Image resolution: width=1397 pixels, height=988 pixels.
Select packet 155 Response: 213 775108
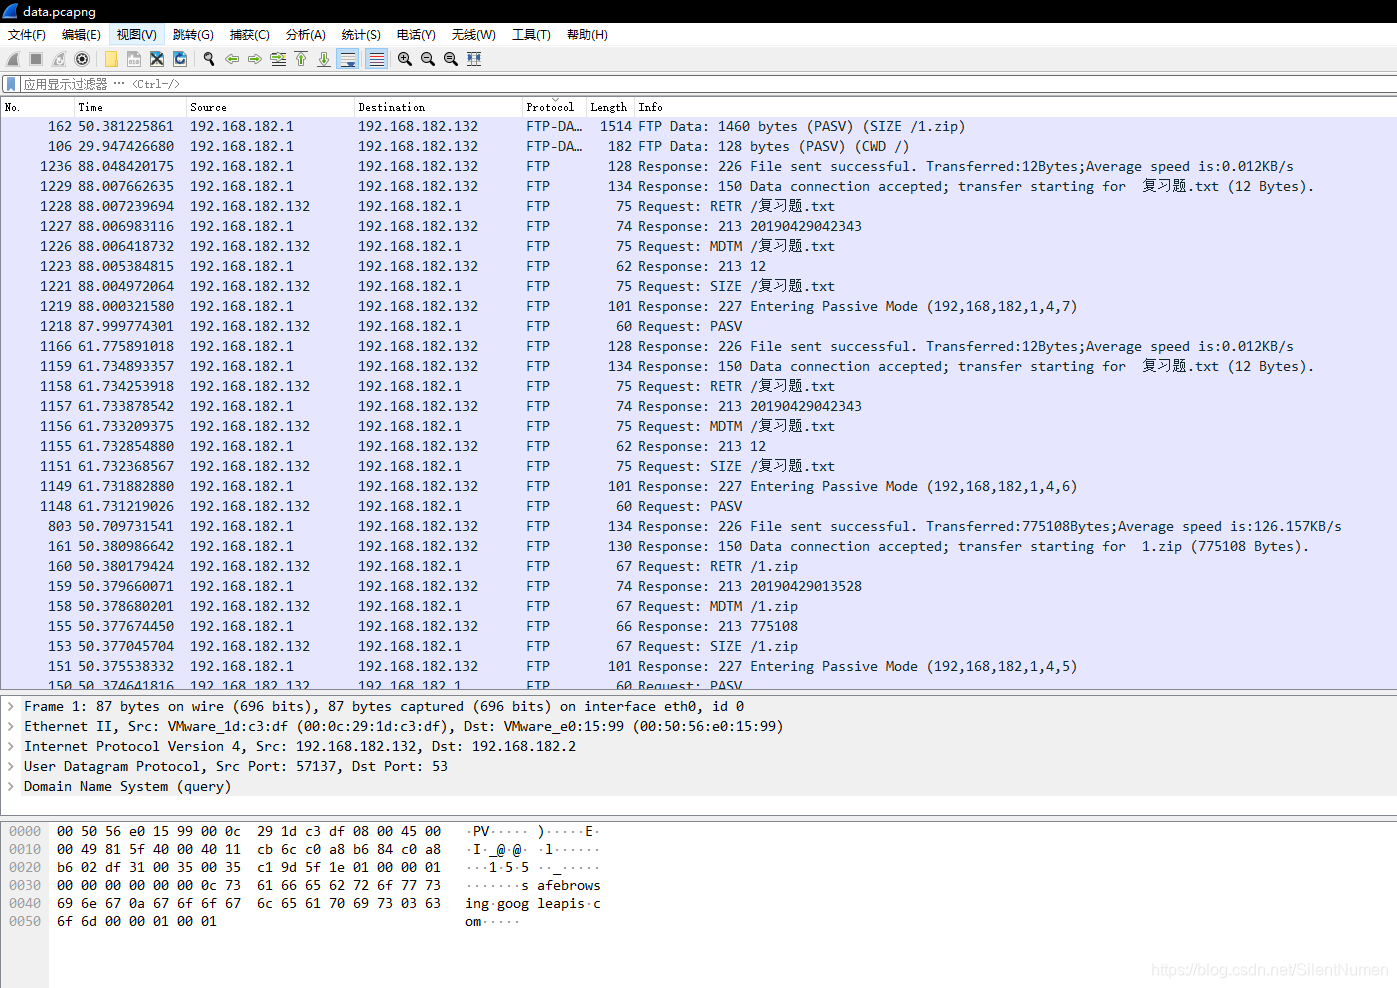click(698, 626)
